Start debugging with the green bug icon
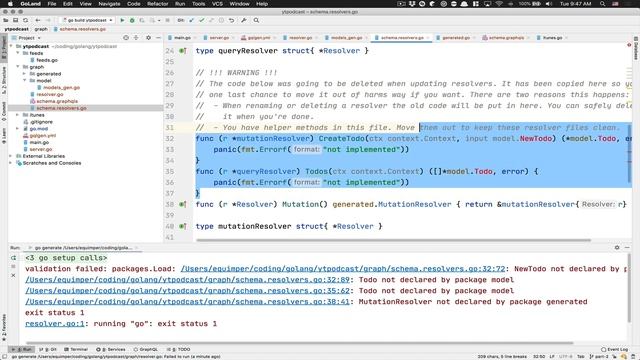 pos(132,20)
